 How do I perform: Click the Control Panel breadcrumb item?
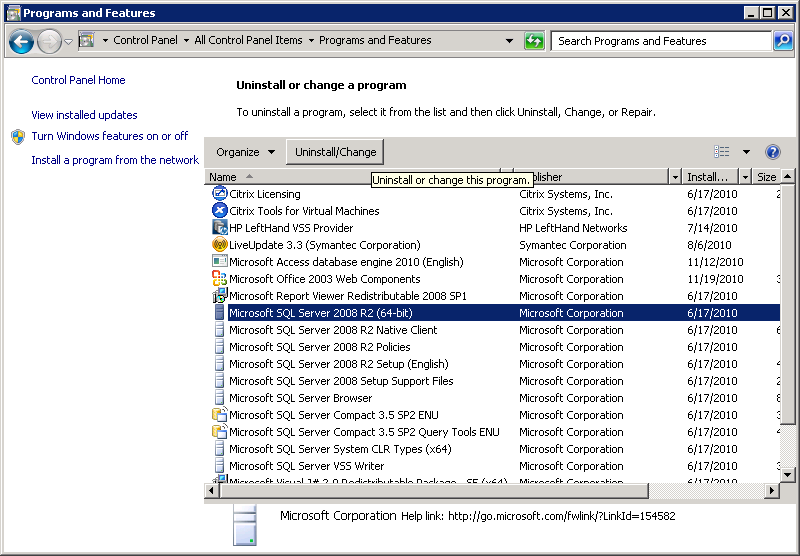[145, 41]
